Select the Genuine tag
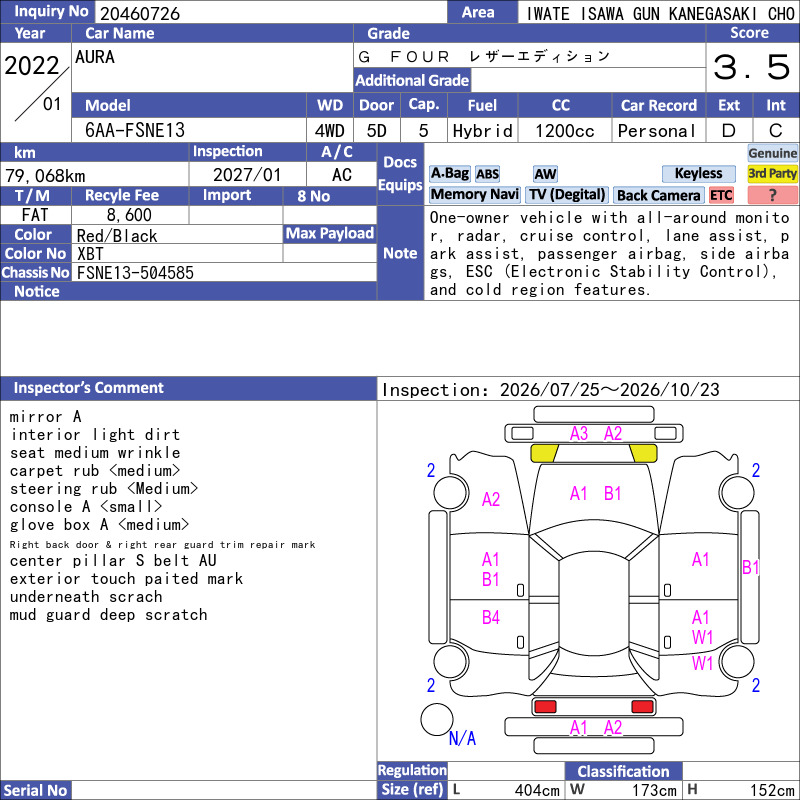 pyautogui.click(x=772, y=153)
